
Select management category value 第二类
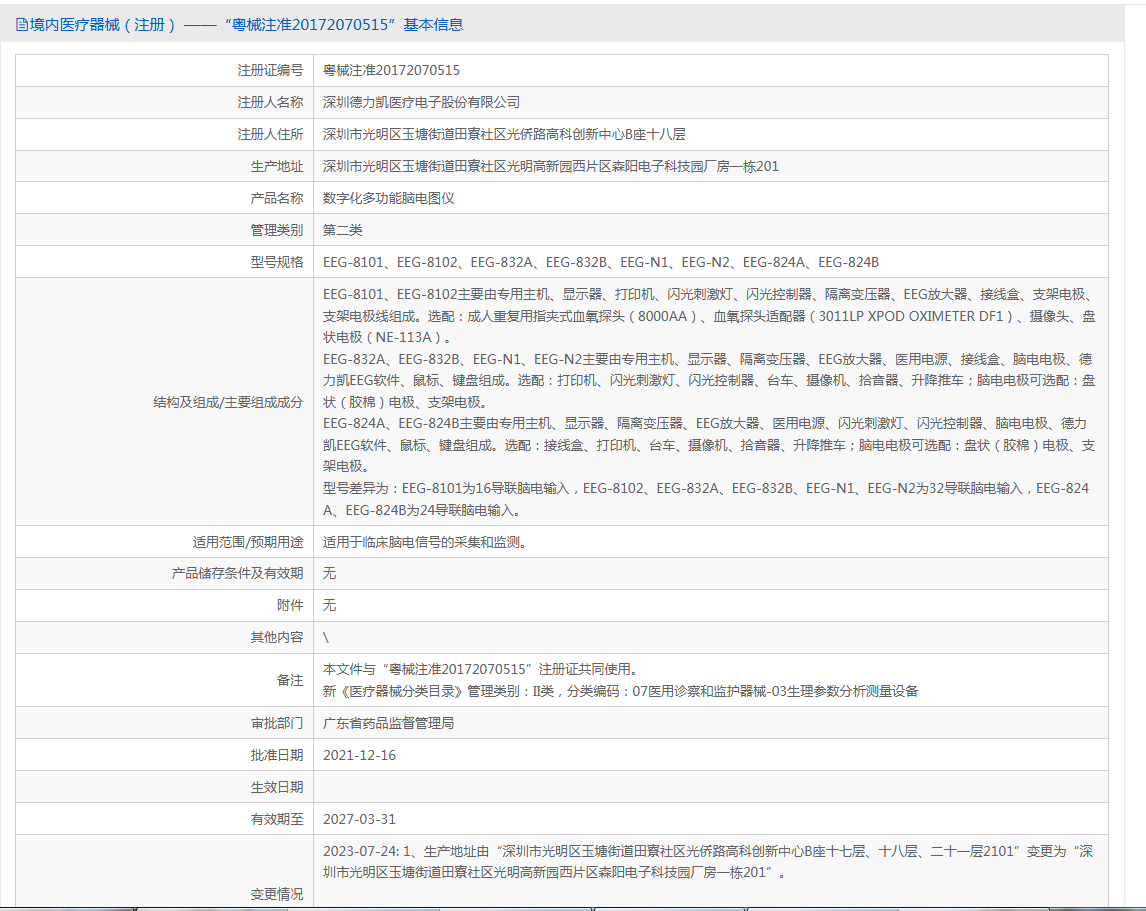[x=342, y=230]
